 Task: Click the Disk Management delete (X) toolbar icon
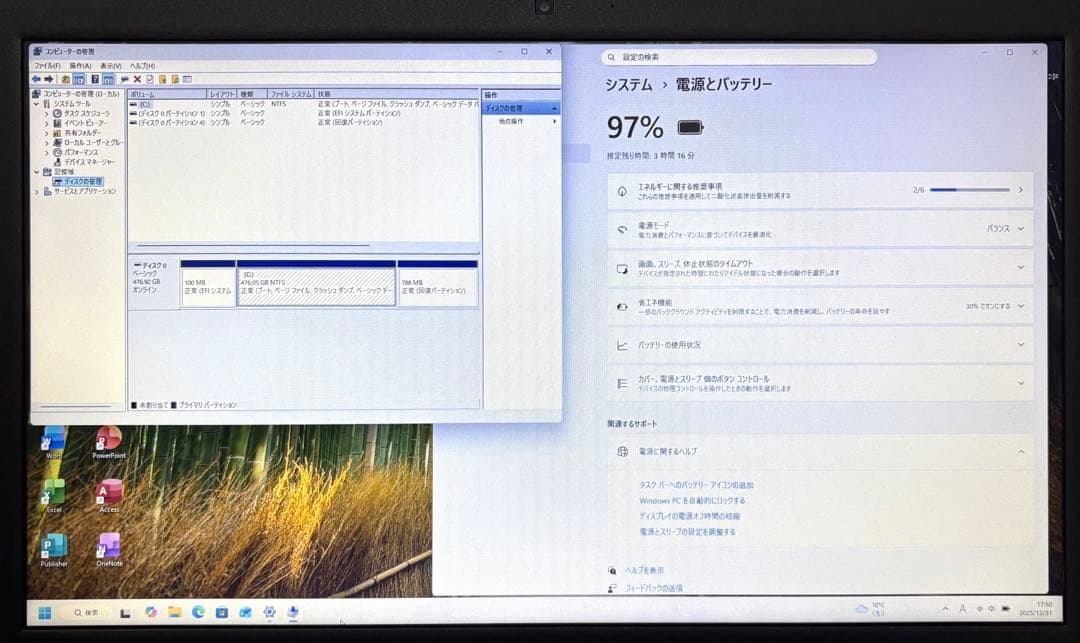coord(137,78)
